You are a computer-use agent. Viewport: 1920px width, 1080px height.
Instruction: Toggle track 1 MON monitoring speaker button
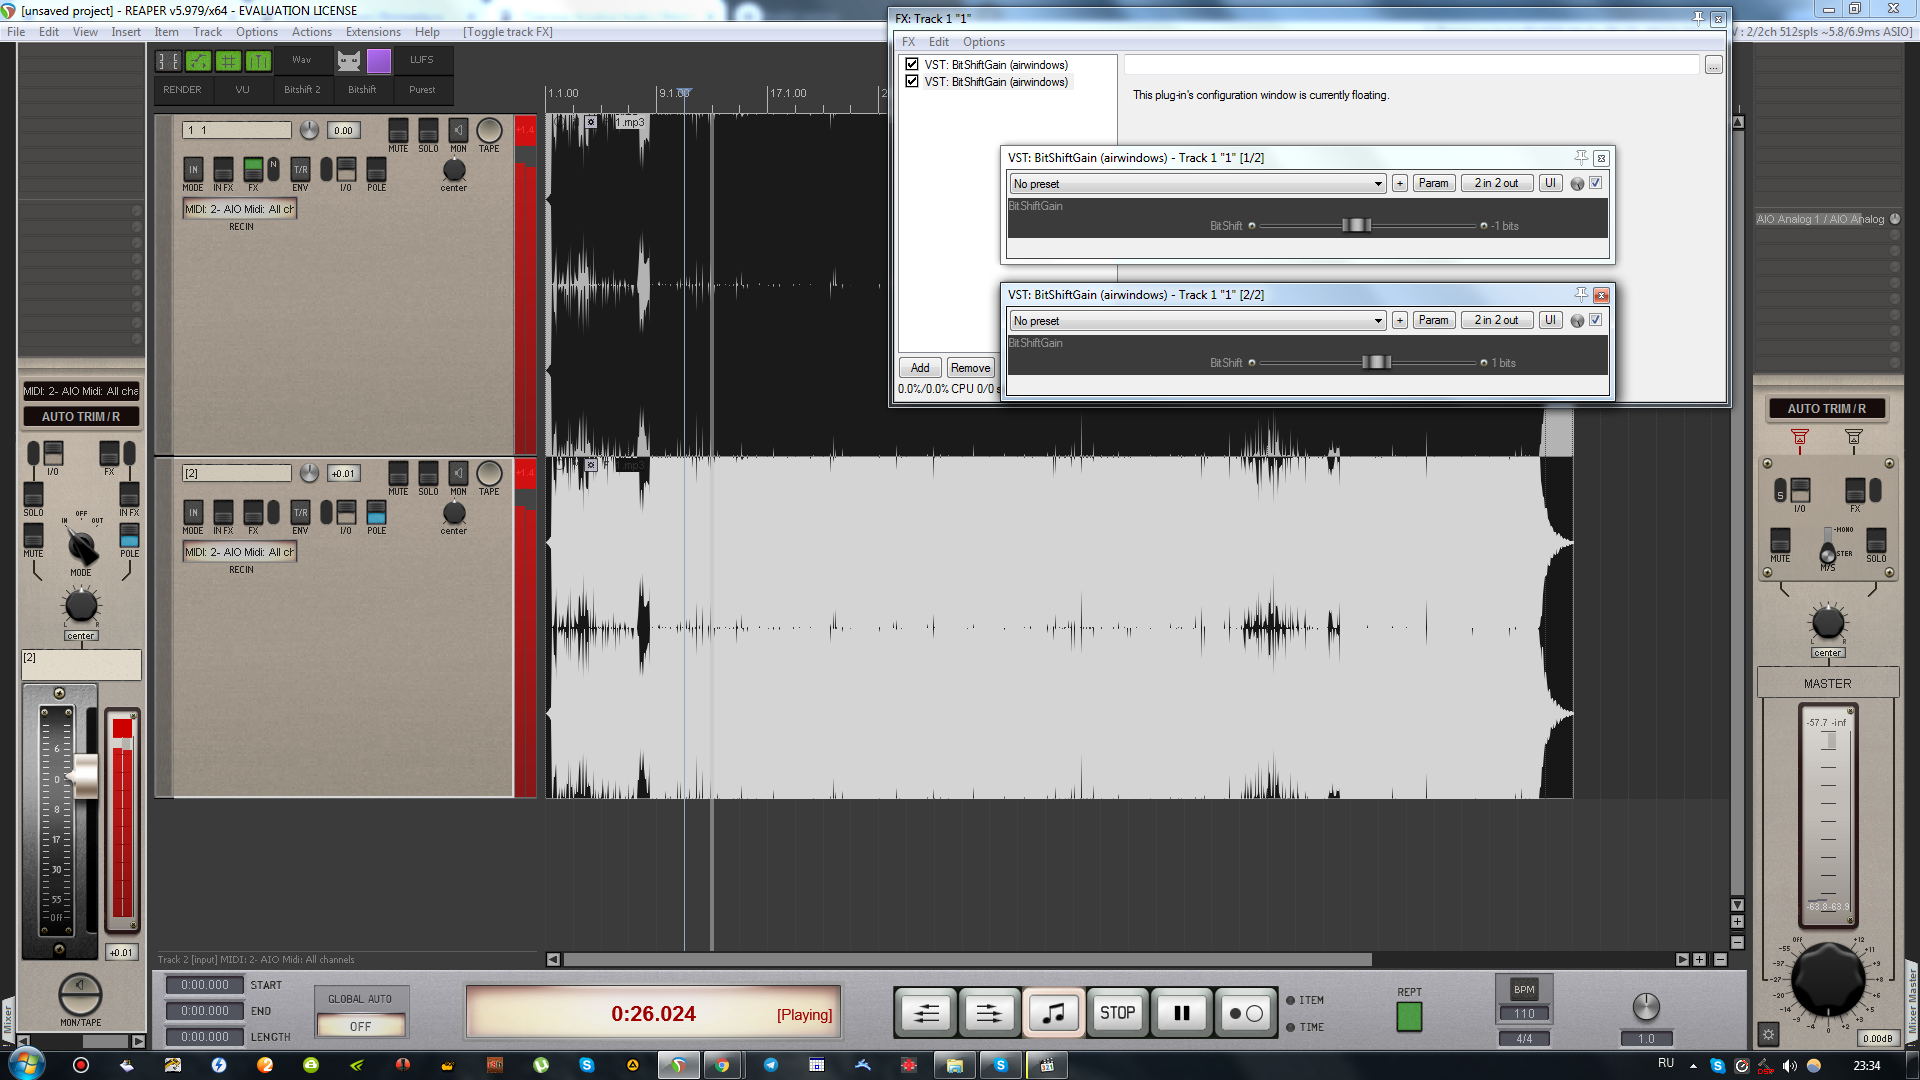point(458,131)
